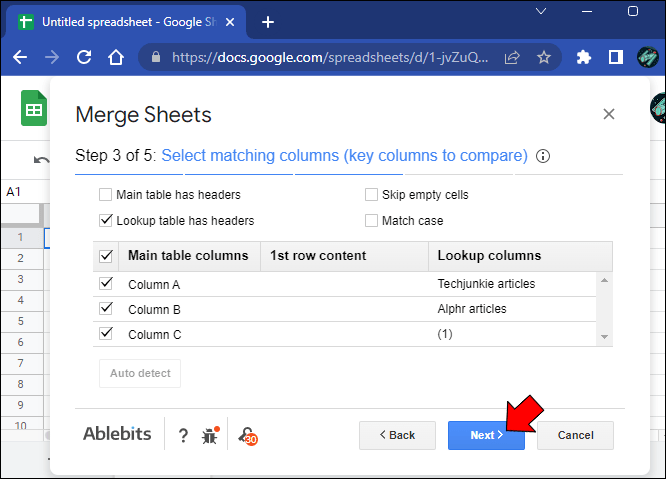Expand the tab search chevron in title bar
The image size is (666, 479).
541,11
